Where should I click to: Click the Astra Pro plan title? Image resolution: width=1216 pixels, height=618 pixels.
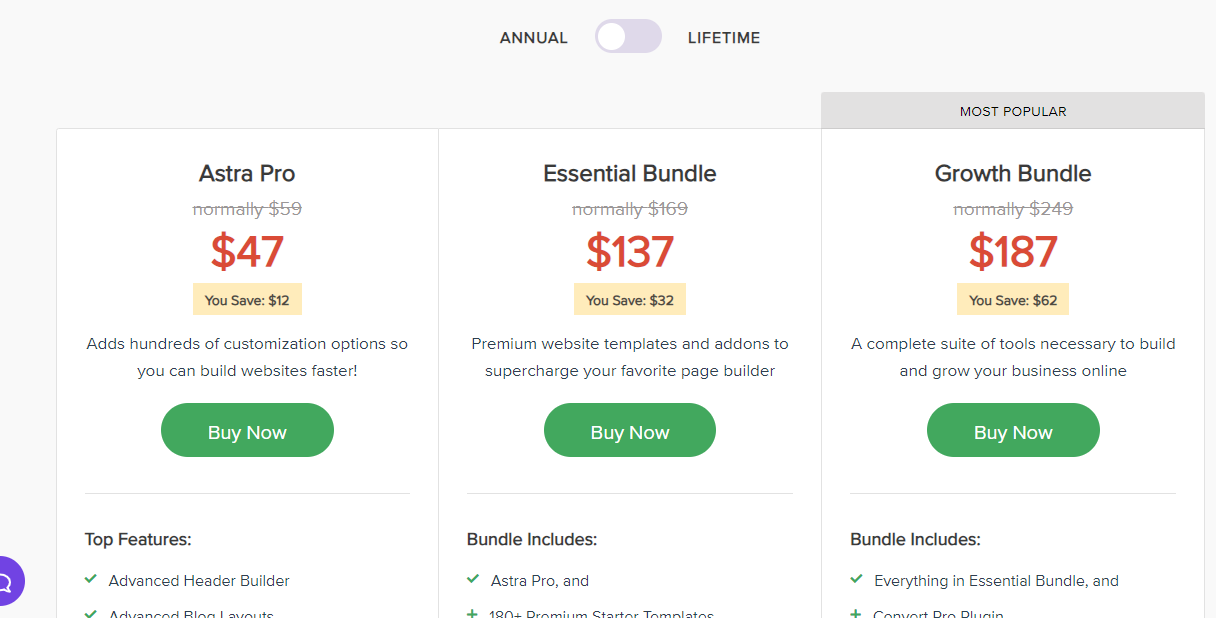247,173
